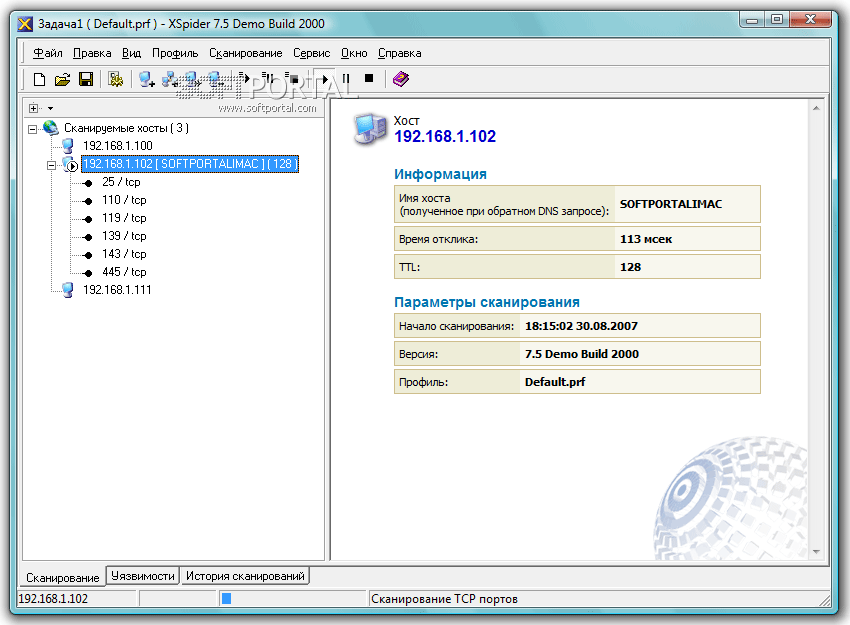This screenshot has width=850, height=625.
Task: Stop scanning of the selected host
Action: click(x=369, y=79)
